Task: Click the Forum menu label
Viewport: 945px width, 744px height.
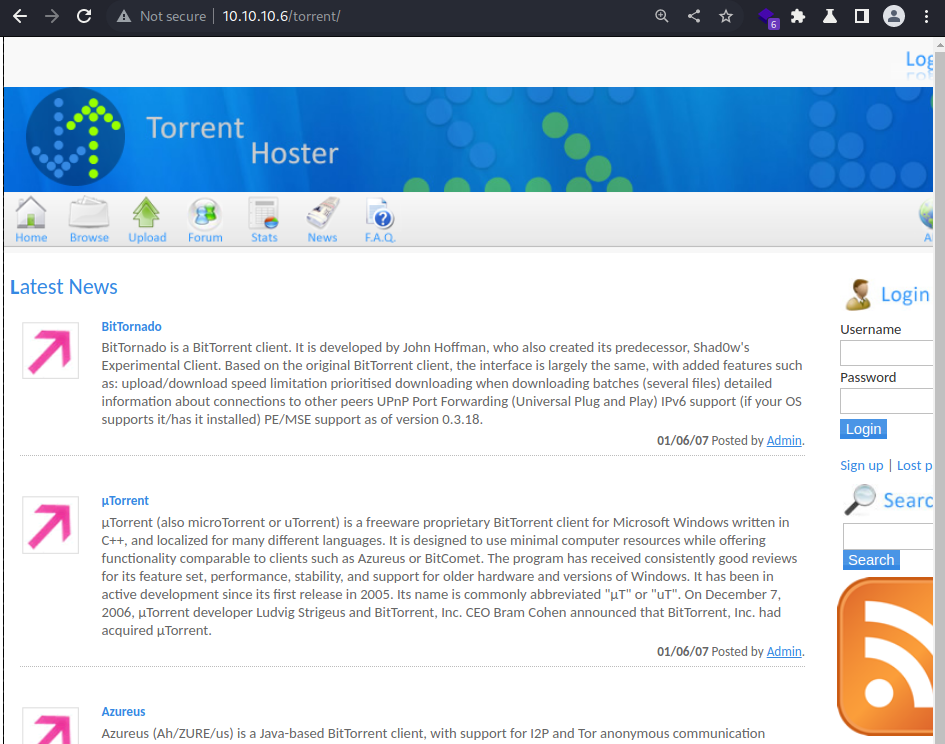Action: point(205,238)
